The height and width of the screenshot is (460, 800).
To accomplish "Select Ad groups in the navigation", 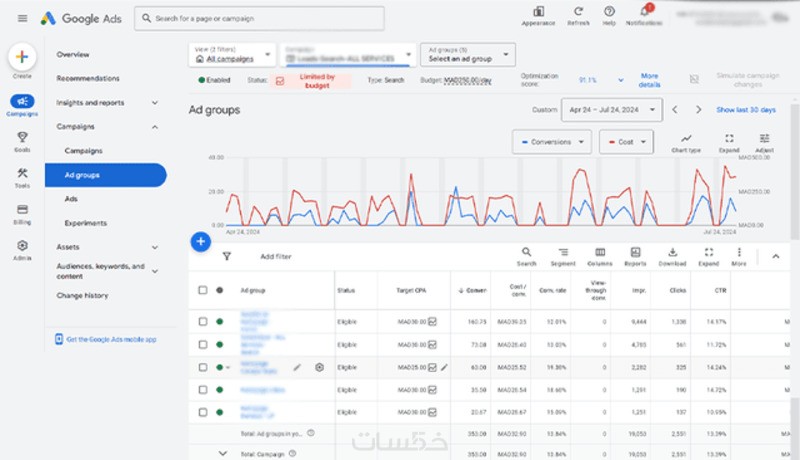I will 106,175.
